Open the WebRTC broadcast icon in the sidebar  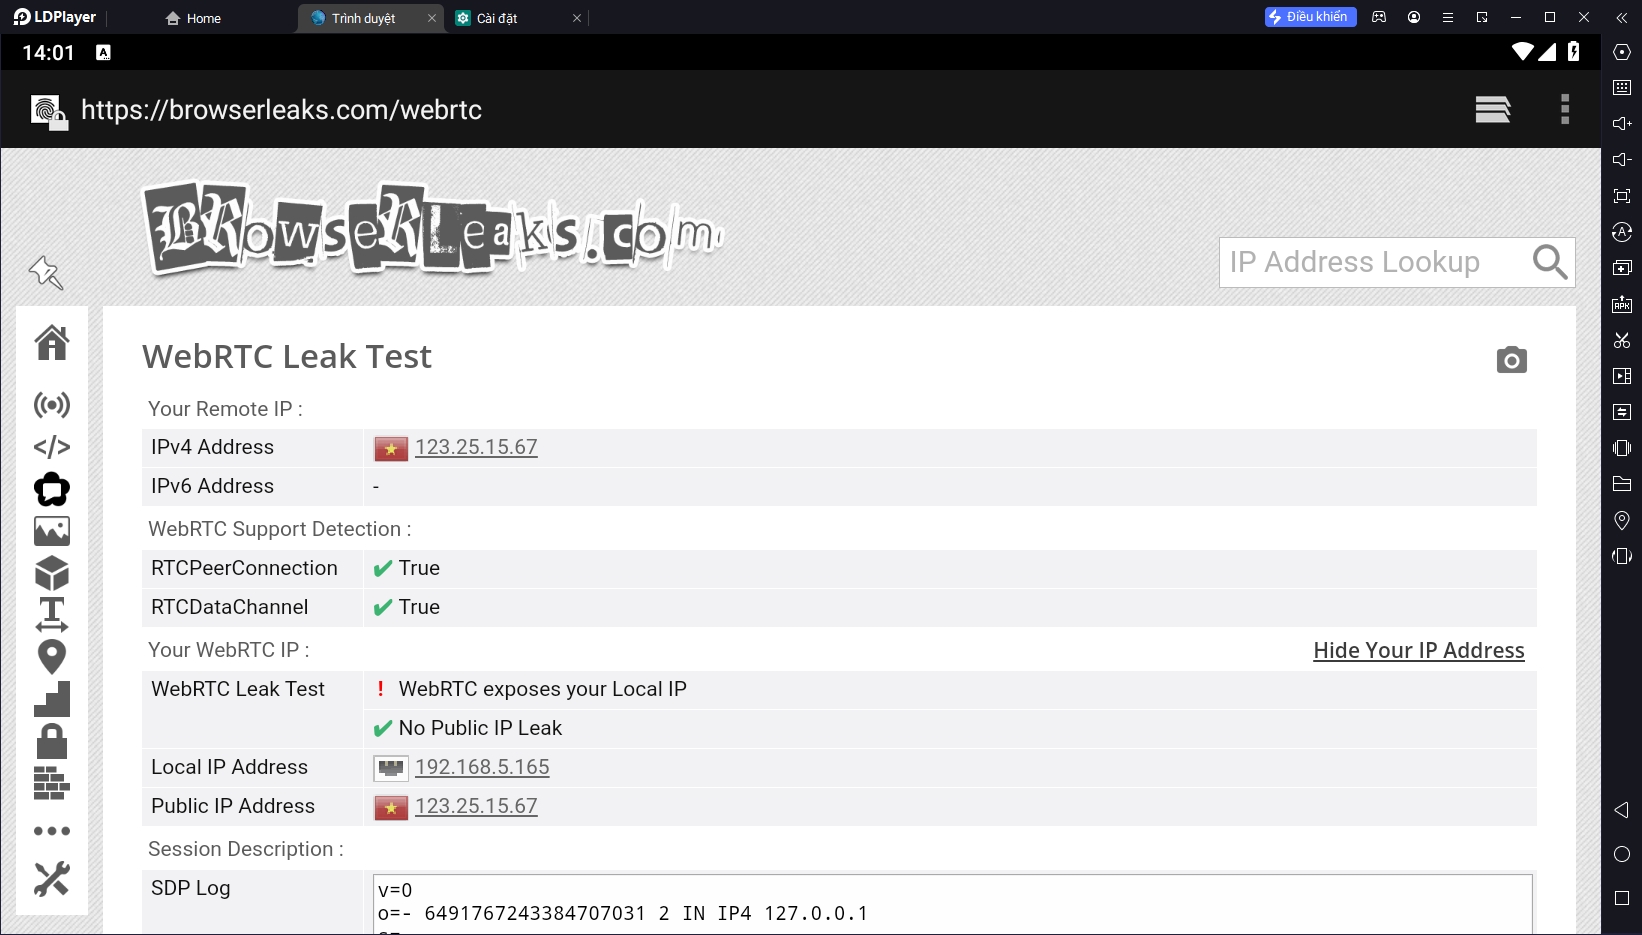[52, 405]
